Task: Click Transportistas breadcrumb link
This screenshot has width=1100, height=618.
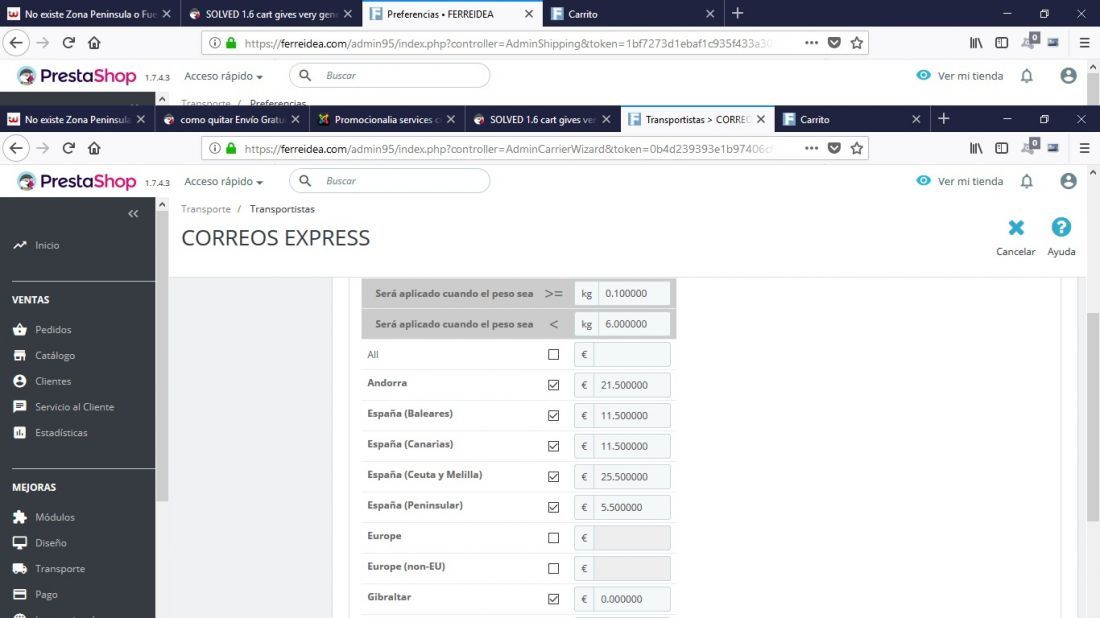Action: tap(282, 209)
